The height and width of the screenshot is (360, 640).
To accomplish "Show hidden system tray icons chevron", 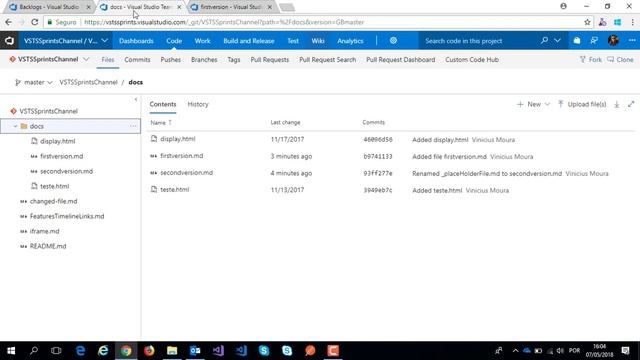I will point(515,351).
